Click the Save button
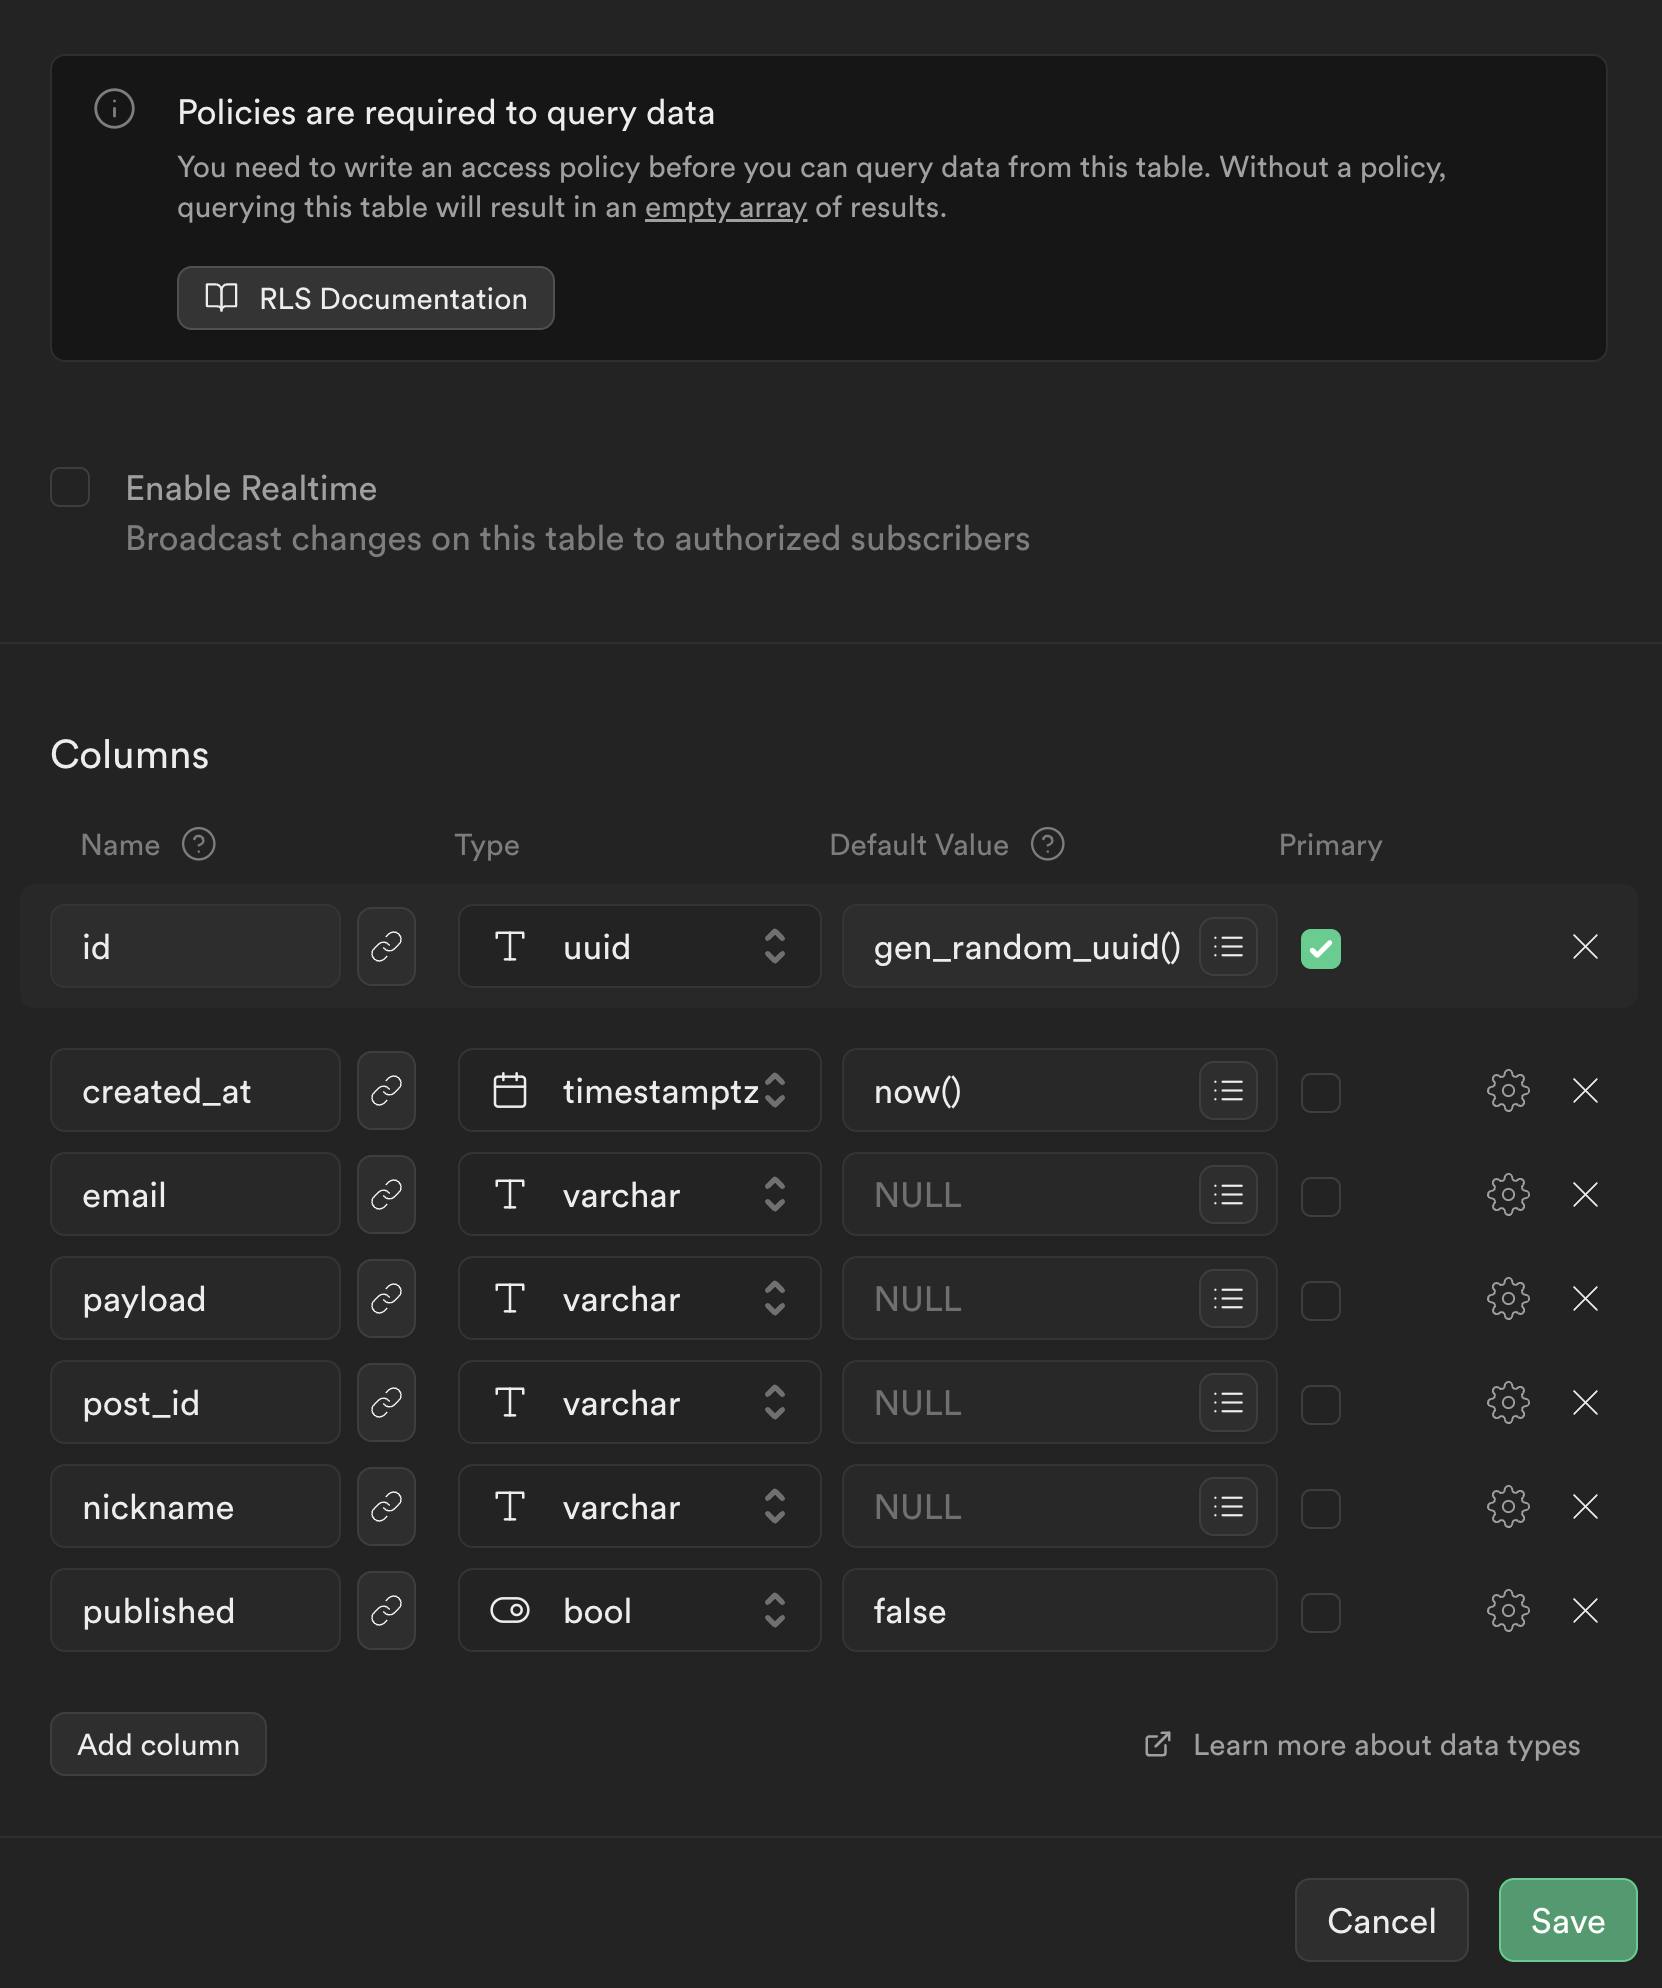 point(1567,1920)
